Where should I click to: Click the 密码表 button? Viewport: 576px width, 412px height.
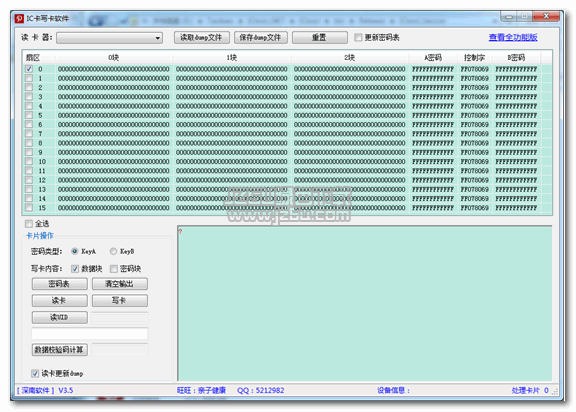(x=60, y=284)
